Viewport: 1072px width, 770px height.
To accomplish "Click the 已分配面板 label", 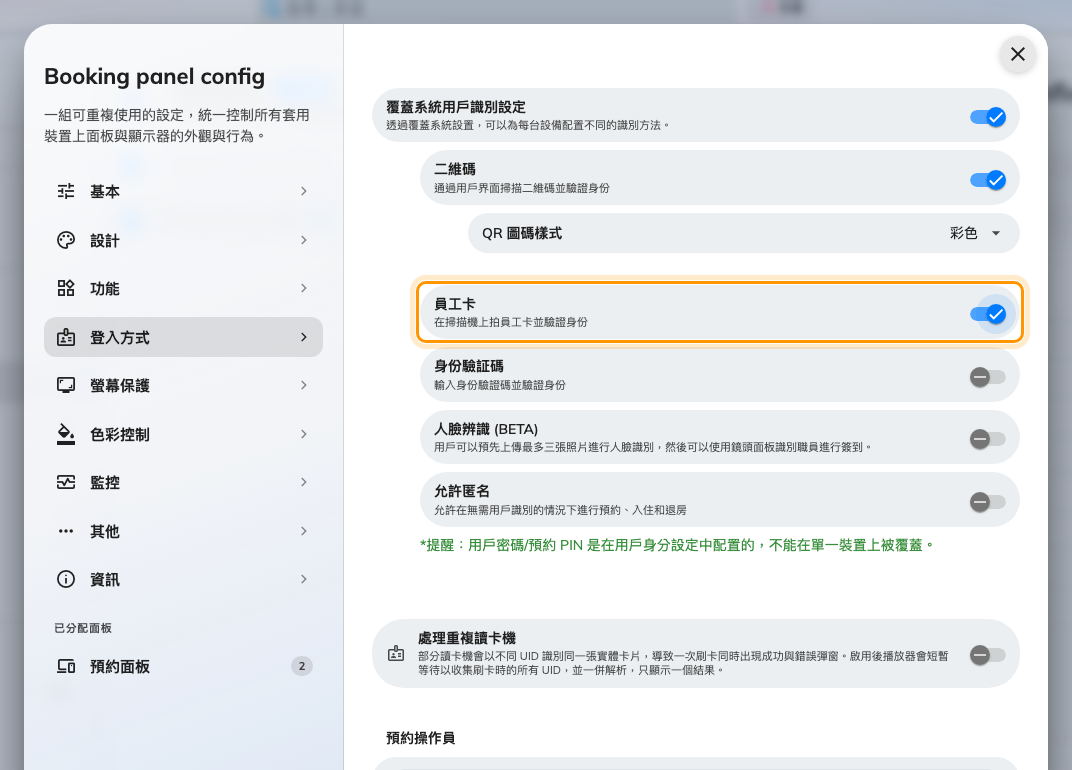I will [83, 628].
